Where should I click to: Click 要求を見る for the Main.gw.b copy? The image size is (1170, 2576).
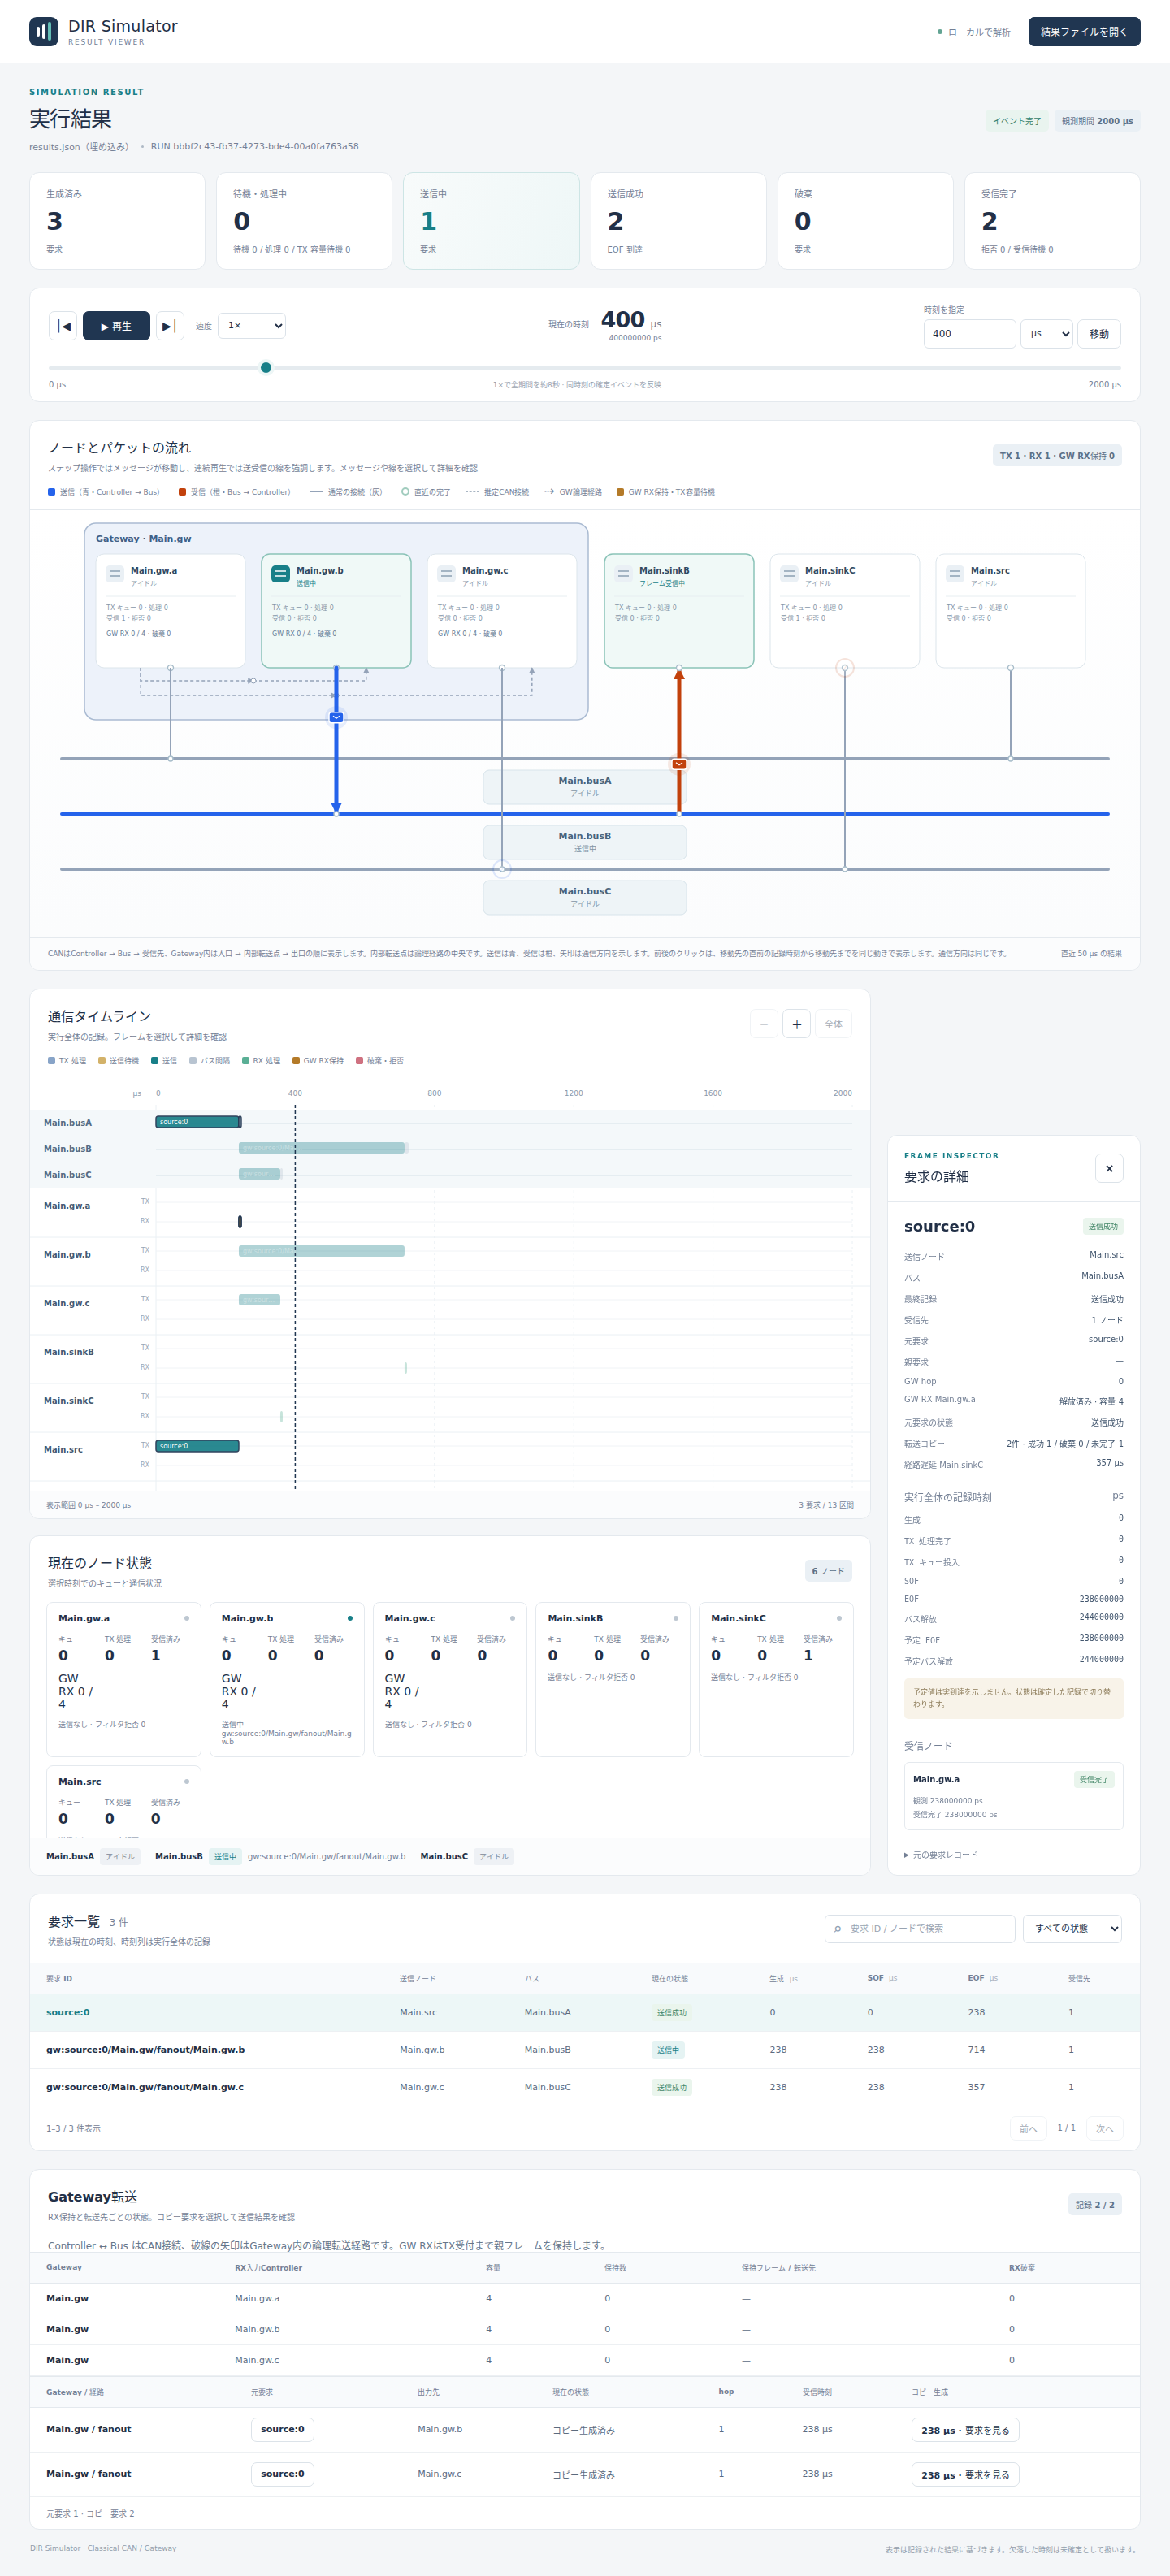[x=965, y=2430]
